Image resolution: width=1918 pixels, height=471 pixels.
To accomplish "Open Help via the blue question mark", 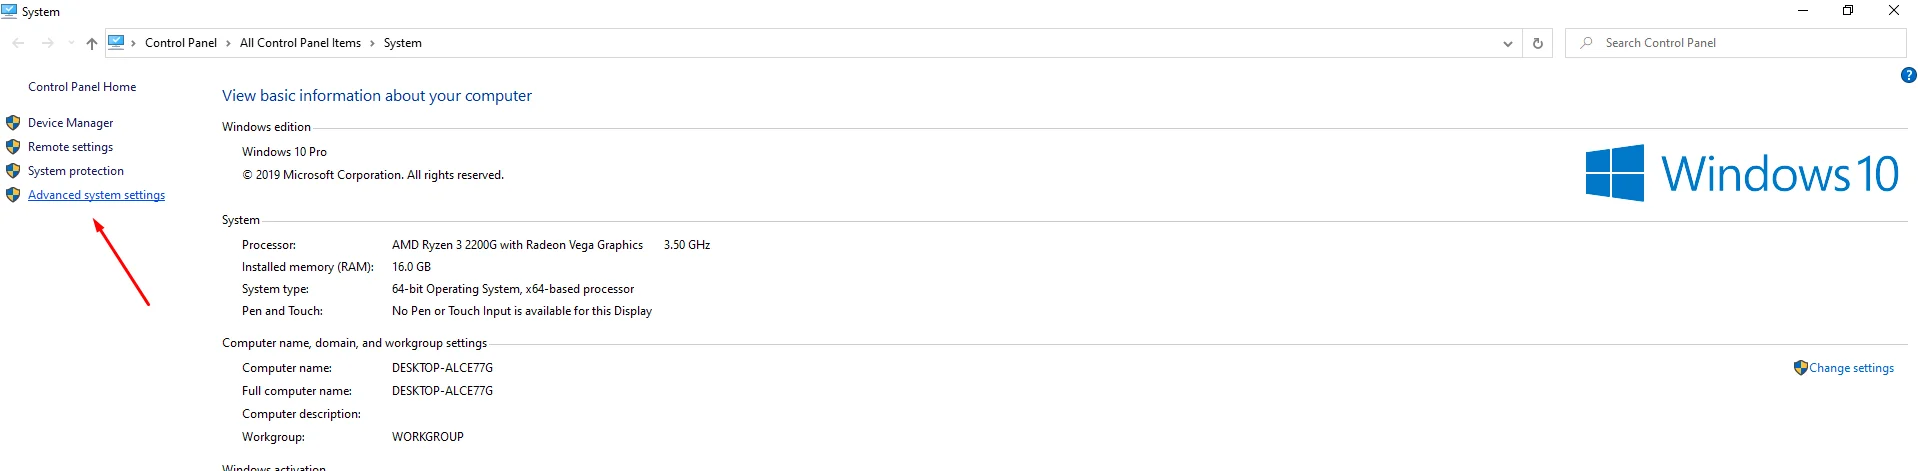I will pos(1908,75).
